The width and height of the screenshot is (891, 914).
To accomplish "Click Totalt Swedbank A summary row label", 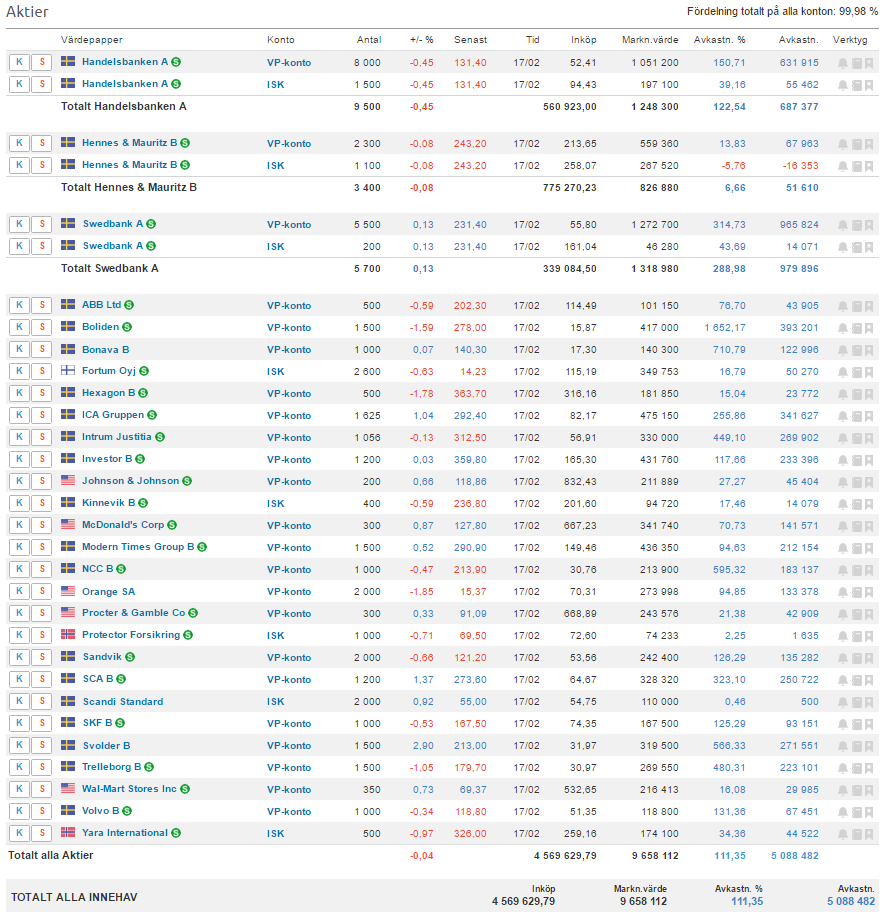I will (x=110, y=269).
